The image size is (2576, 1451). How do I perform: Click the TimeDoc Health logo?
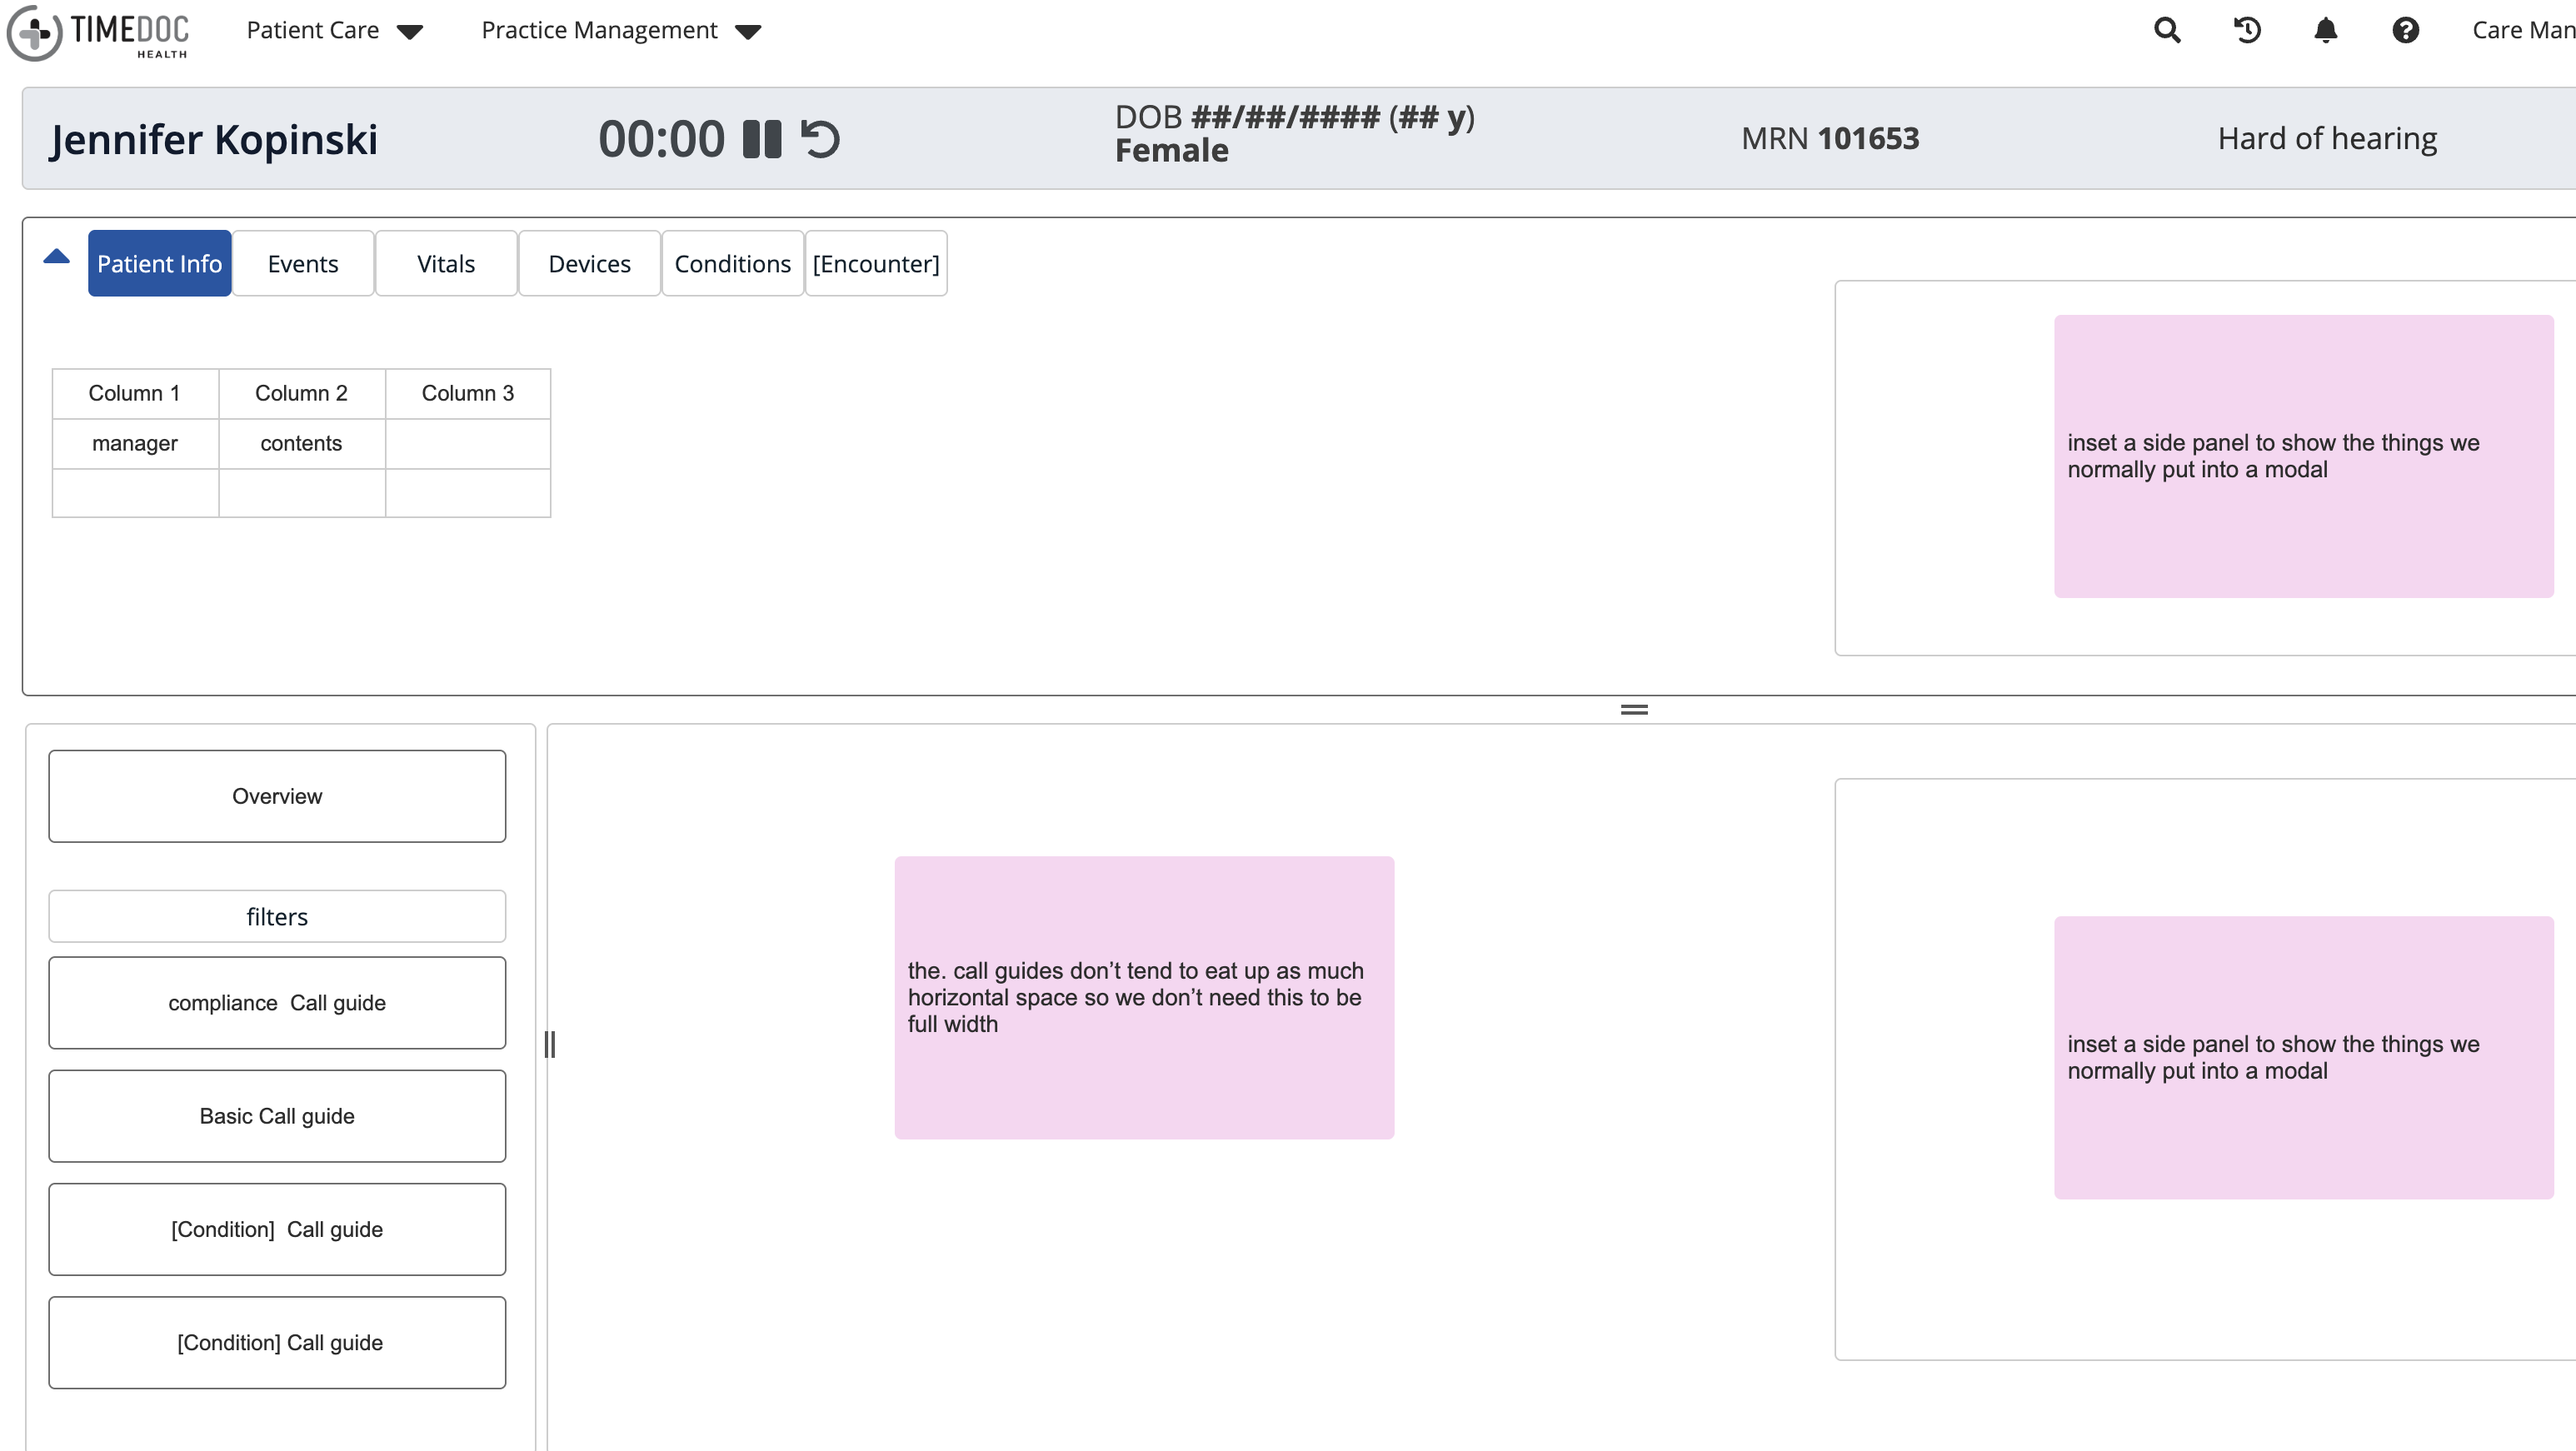pos(98,33)
